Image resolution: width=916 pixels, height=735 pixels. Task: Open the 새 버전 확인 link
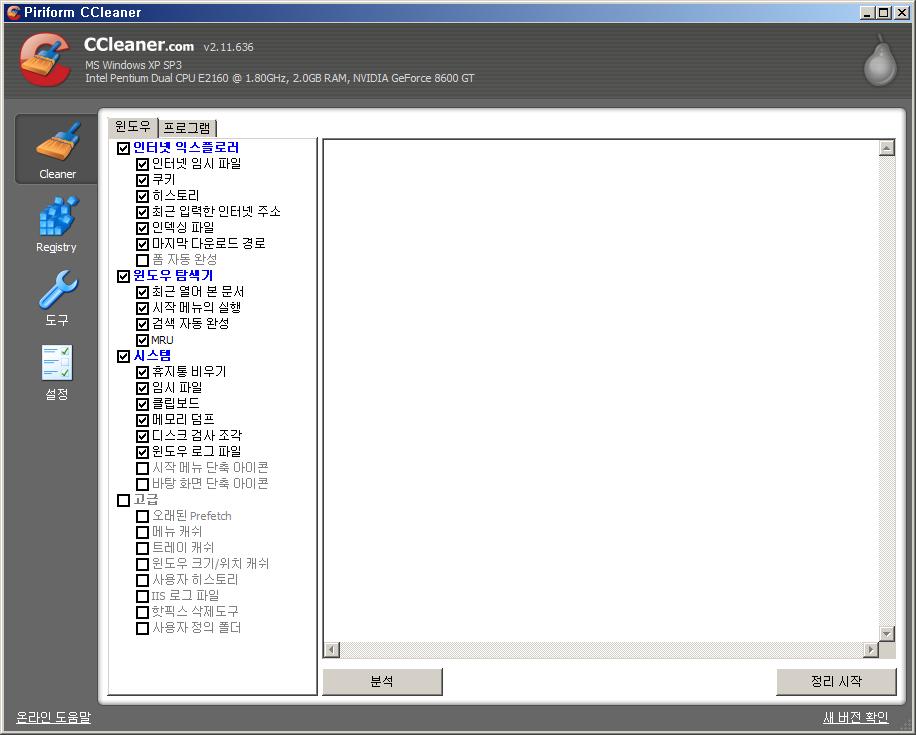click(856, 717)
